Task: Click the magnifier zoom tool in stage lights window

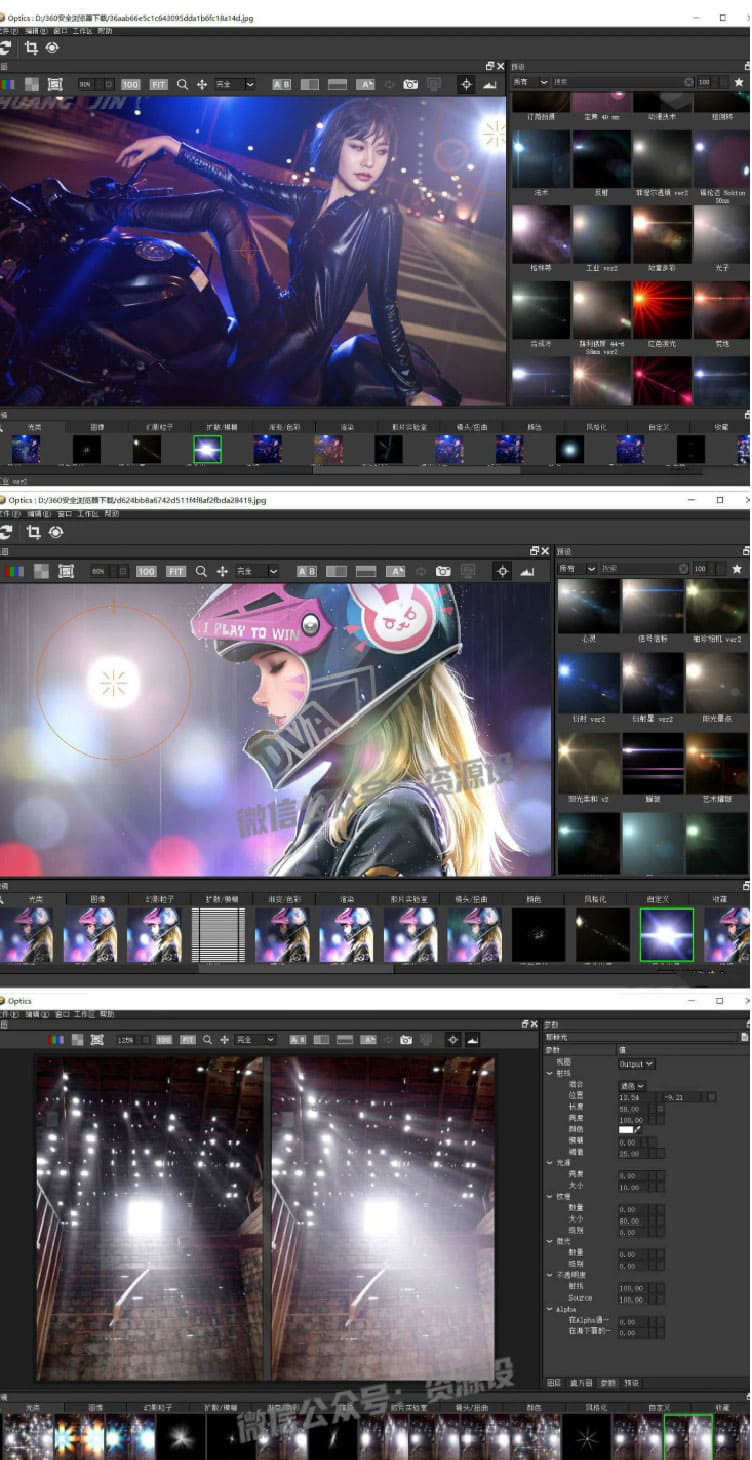Action: pyautogui.click(x=208, y=1040)
